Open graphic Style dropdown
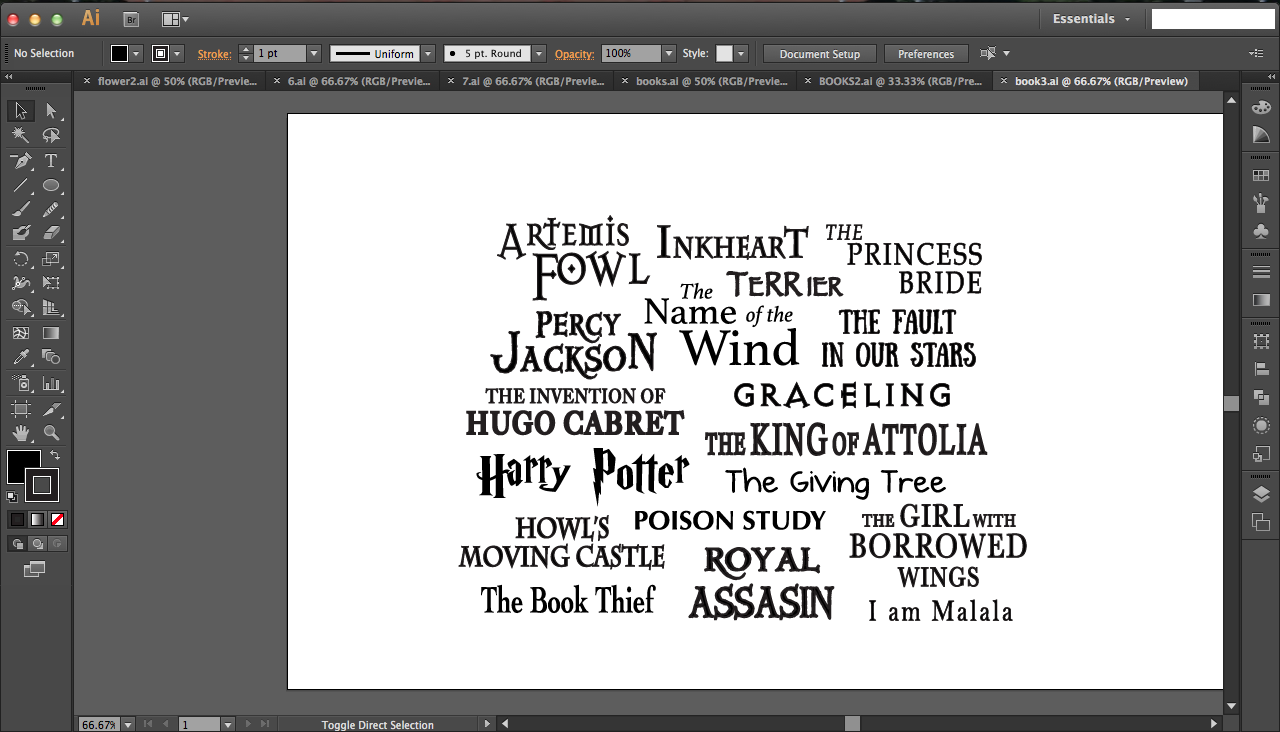Screen dimensions: 1280x732 741,54
